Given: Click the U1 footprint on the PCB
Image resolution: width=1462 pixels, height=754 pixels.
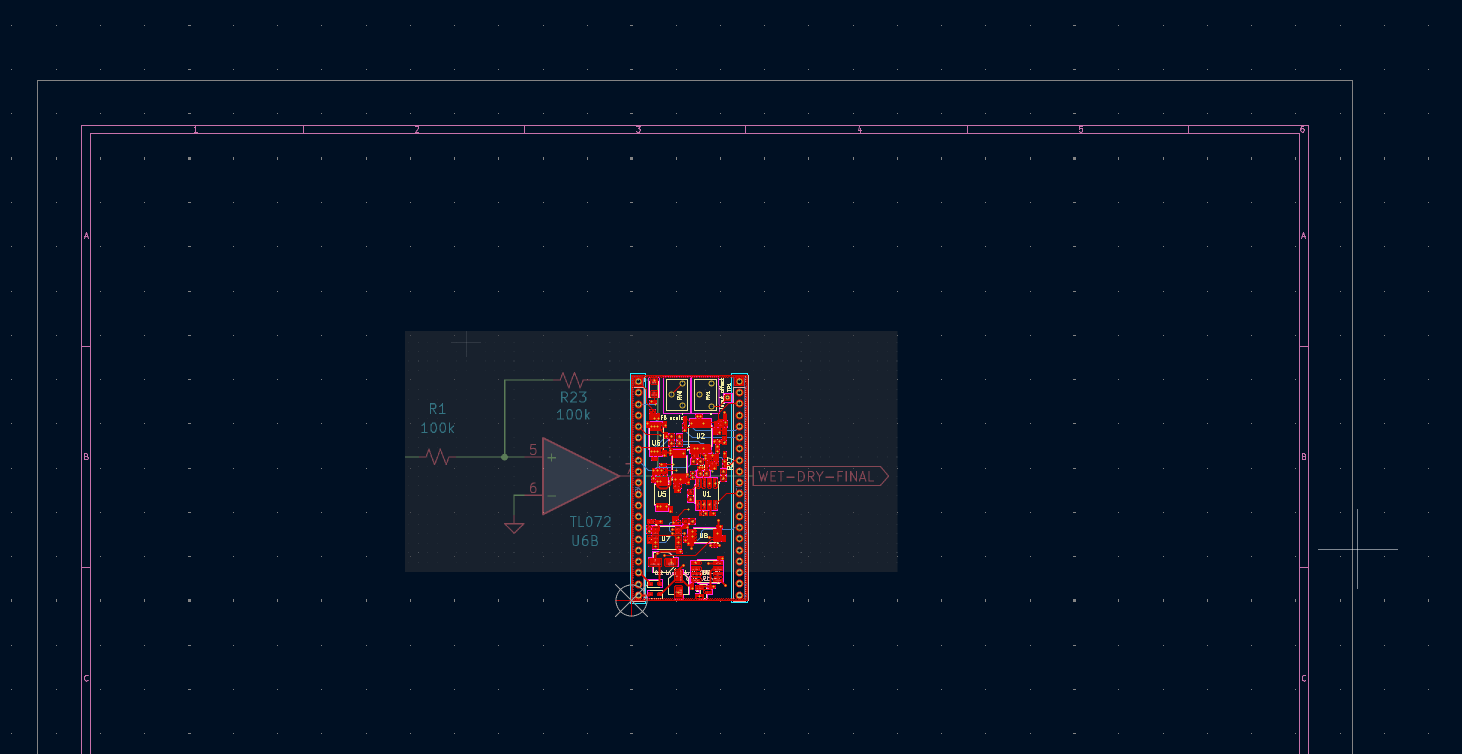Looking at the screenshot, I should 706,493.
